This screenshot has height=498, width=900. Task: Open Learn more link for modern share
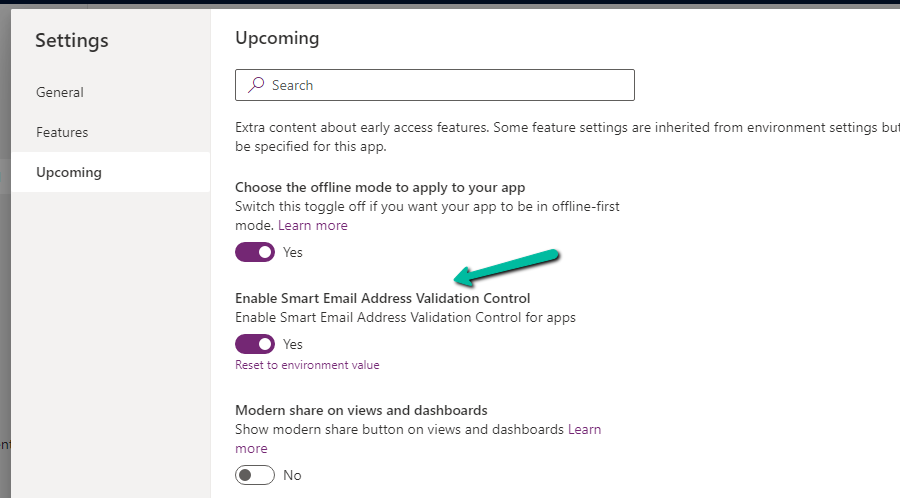coord(584,430)
